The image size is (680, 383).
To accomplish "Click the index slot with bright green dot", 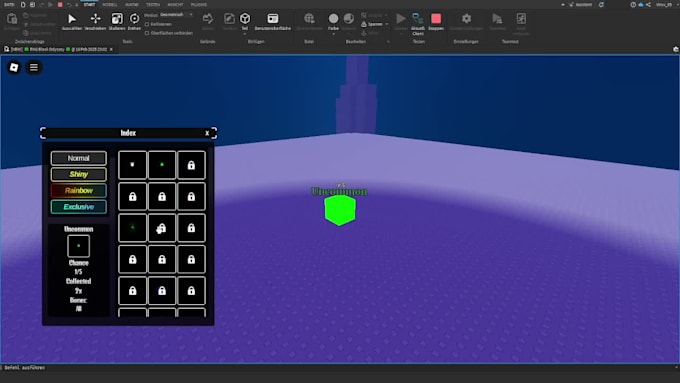I will pos(162,165).
